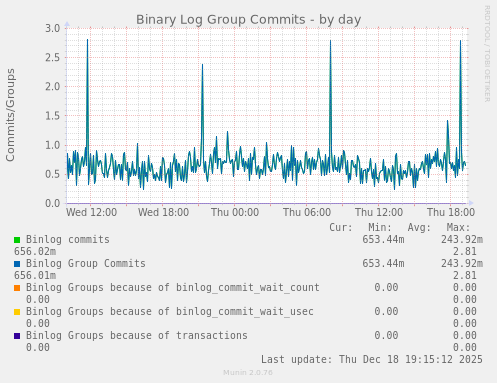Viewport: 497px width, 383px height.
Task: Click the 0.0 y-axis value
Action: (53, 203)
